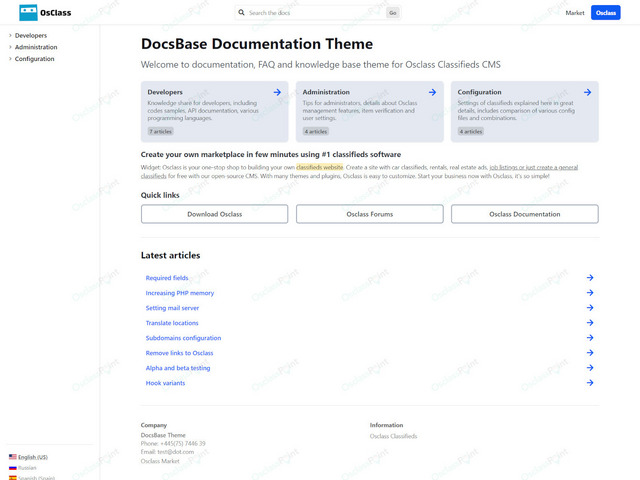This screenshot has height=480, width=640.
Task: Open Configuration in the sidebar
Action: pyautogui.click(x=34, y=59)
